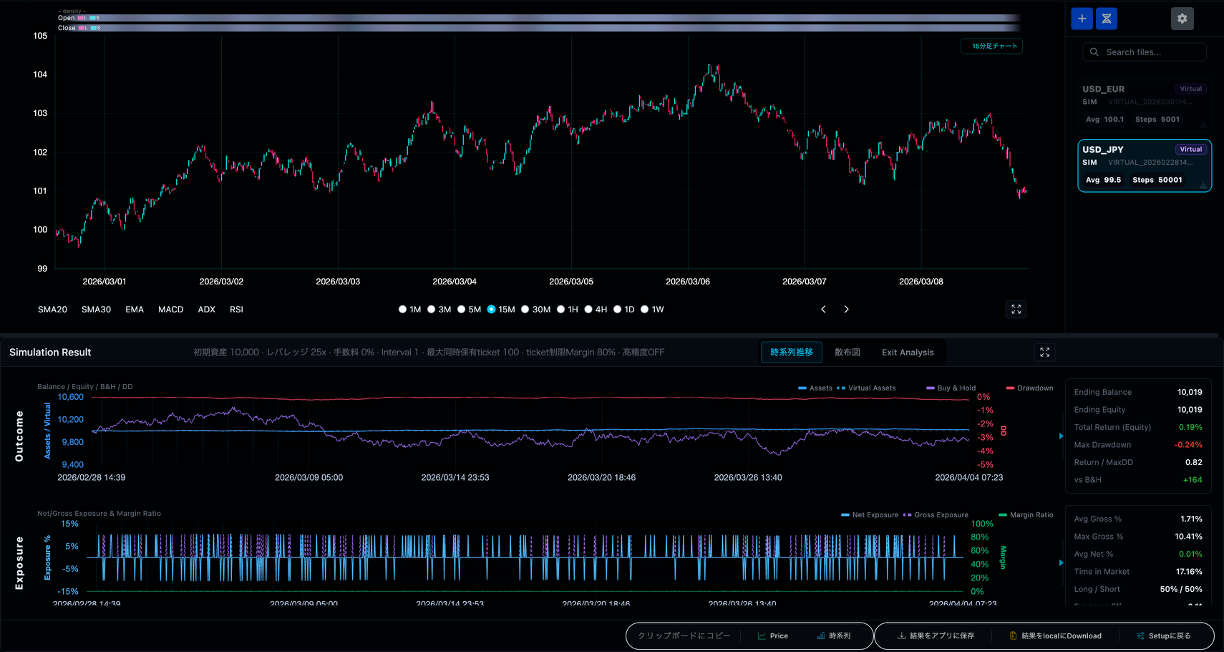
Task: Toggle the SMA20 indicator
Action: coord(52,309)
